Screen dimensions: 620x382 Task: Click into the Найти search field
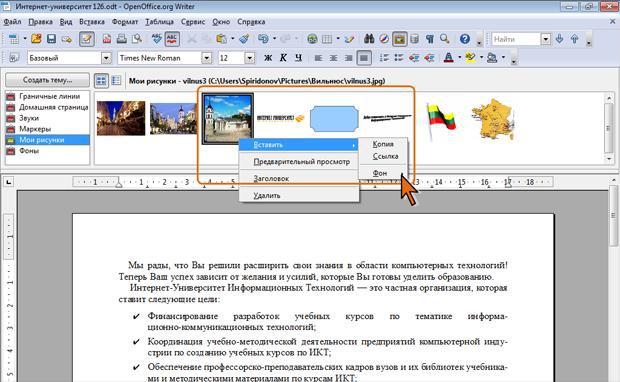point(516,39)
